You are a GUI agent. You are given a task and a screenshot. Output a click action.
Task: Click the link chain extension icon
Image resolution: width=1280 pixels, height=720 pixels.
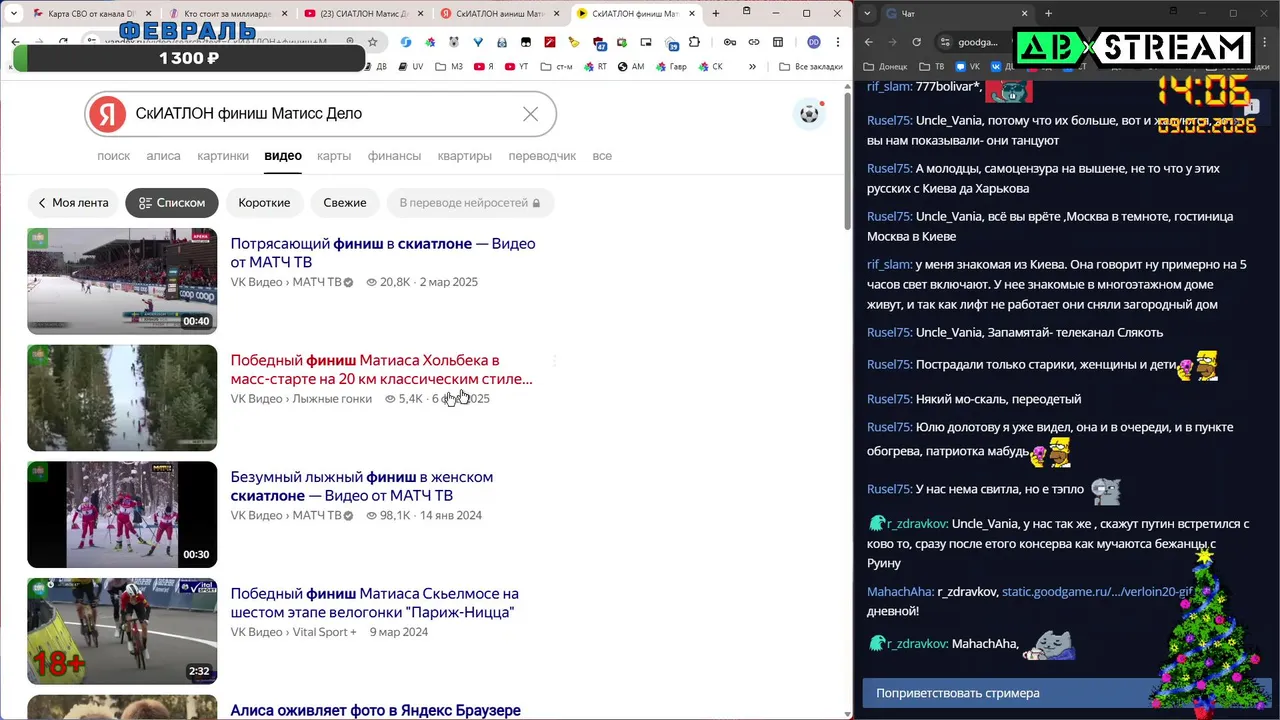coord(753,42)
